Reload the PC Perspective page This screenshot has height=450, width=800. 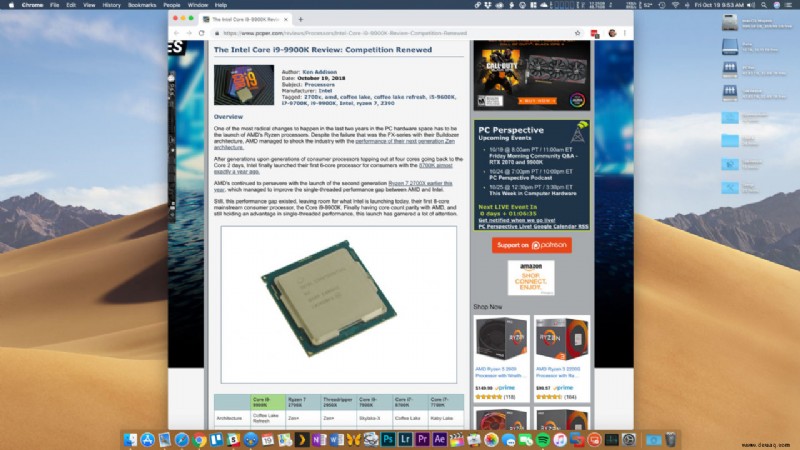[202, 33]
